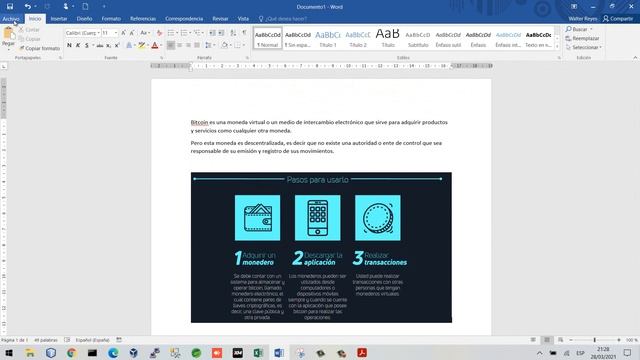Image resolution: width=640 pixels, height=360 pixels.
Task: Apply yellow text highlight color
Action: (141, 45)
